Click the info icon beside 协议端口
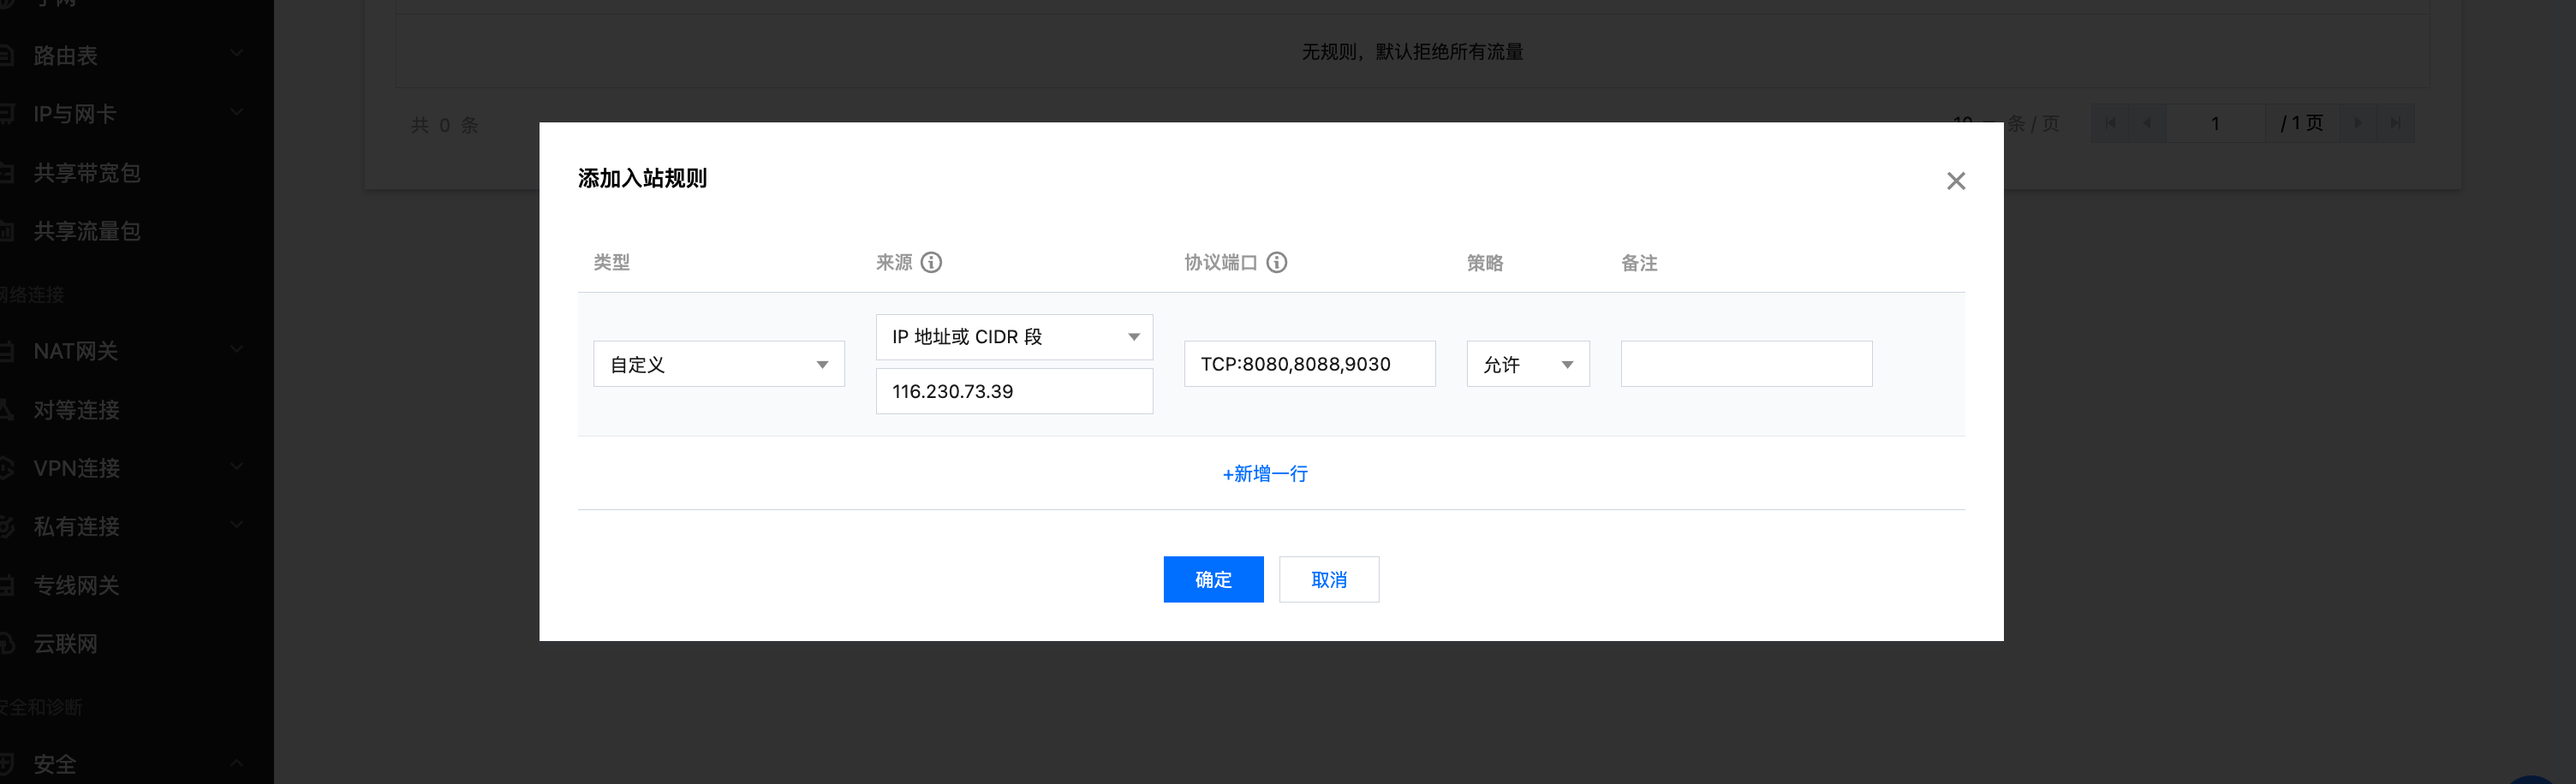The width and height of the screenshot is (2576, 784). click(1277, 262)
